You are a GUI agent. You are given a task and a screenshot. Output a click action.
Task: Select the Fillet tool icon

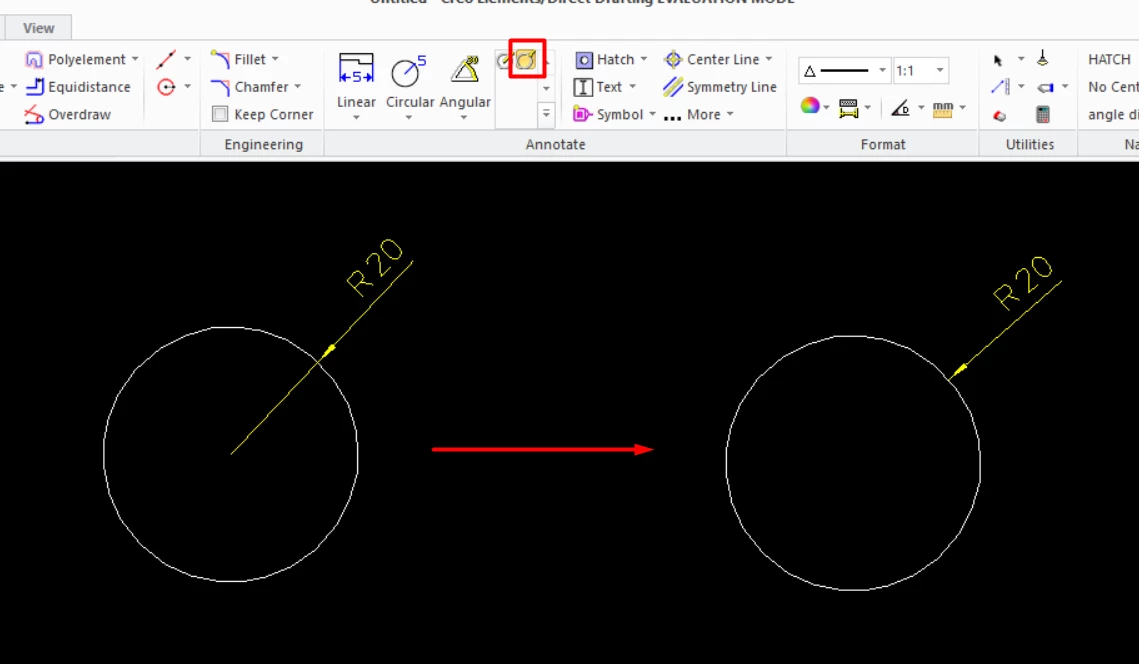tap(220, 60)
